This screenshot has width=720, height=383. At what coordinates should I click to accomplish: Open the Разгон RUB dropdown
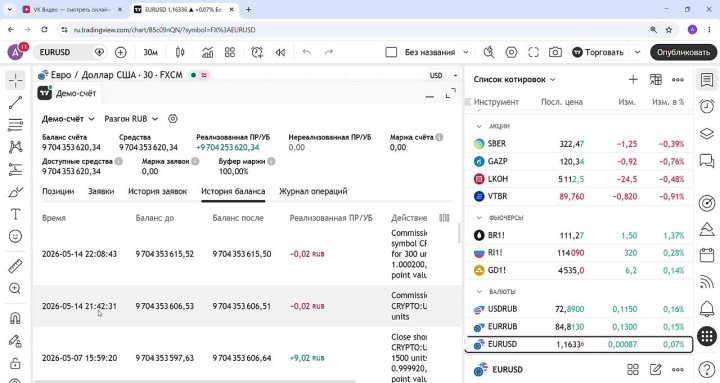tap(131, 119)
